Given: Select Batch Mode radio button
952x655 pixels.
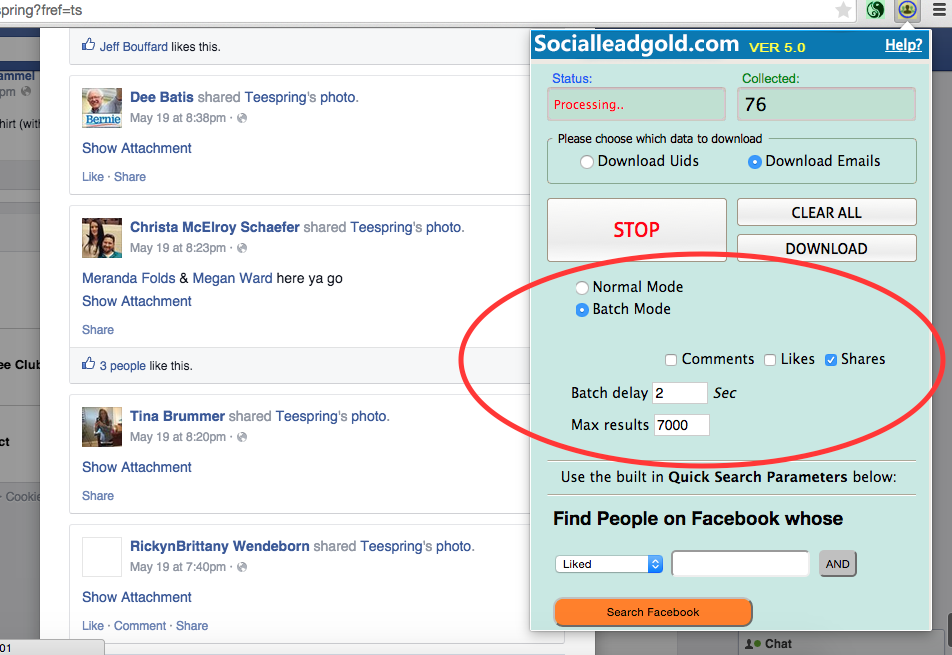Looking at the screenshot, I should (x=582, y=310).
